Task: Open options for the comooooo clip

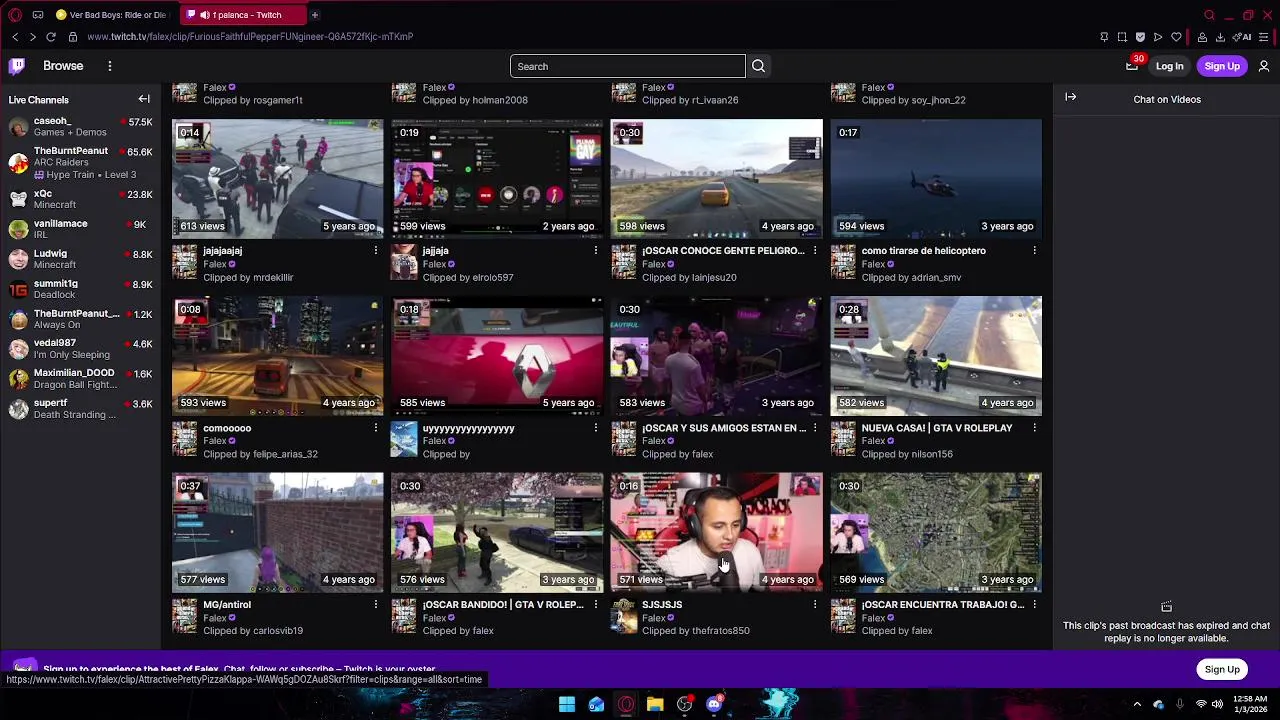Action: [376, 428]
